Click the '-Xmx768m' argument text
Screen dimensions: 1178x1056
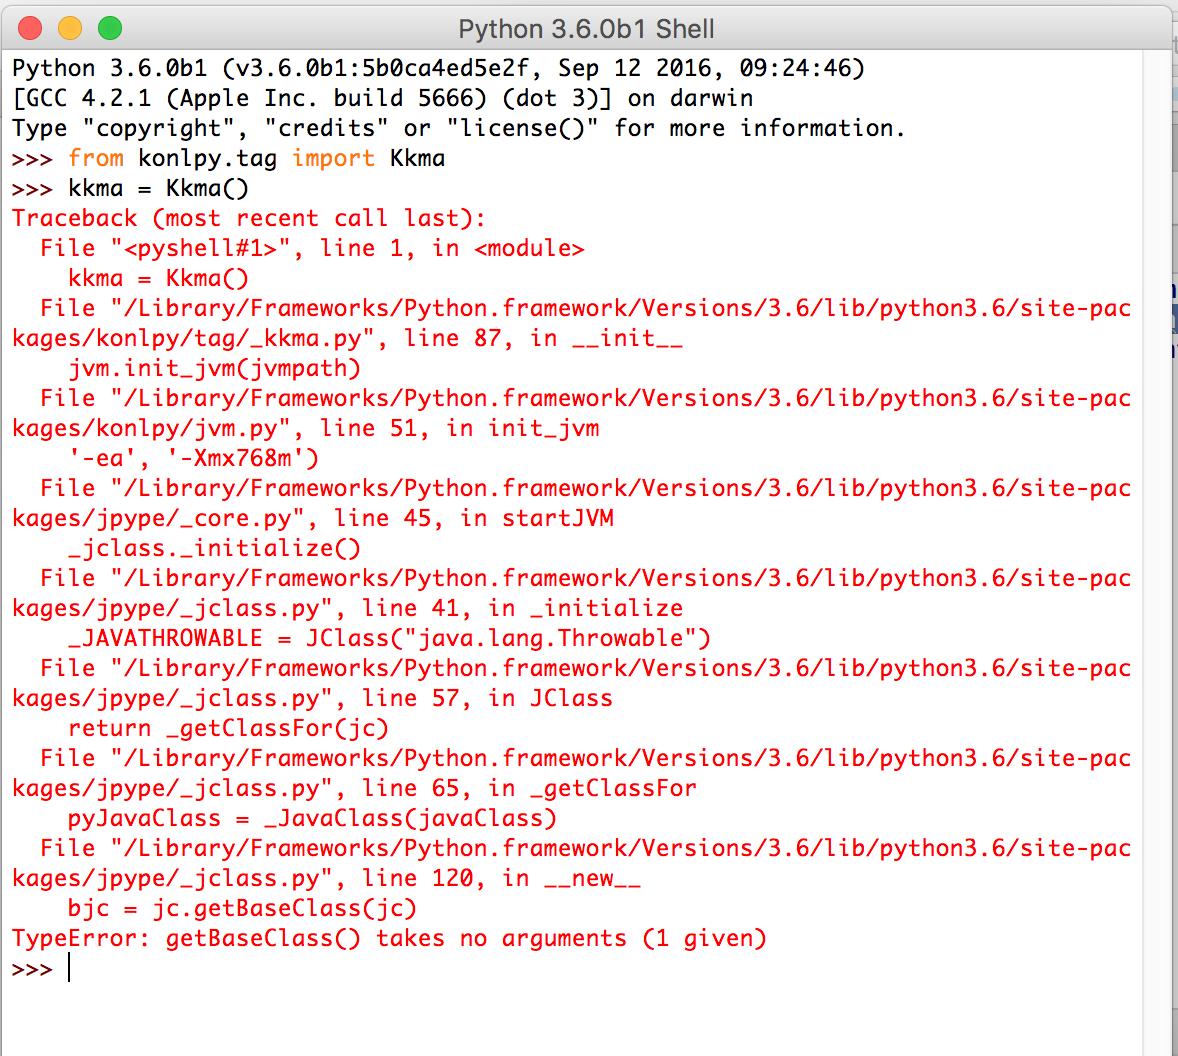pos(240,458)
